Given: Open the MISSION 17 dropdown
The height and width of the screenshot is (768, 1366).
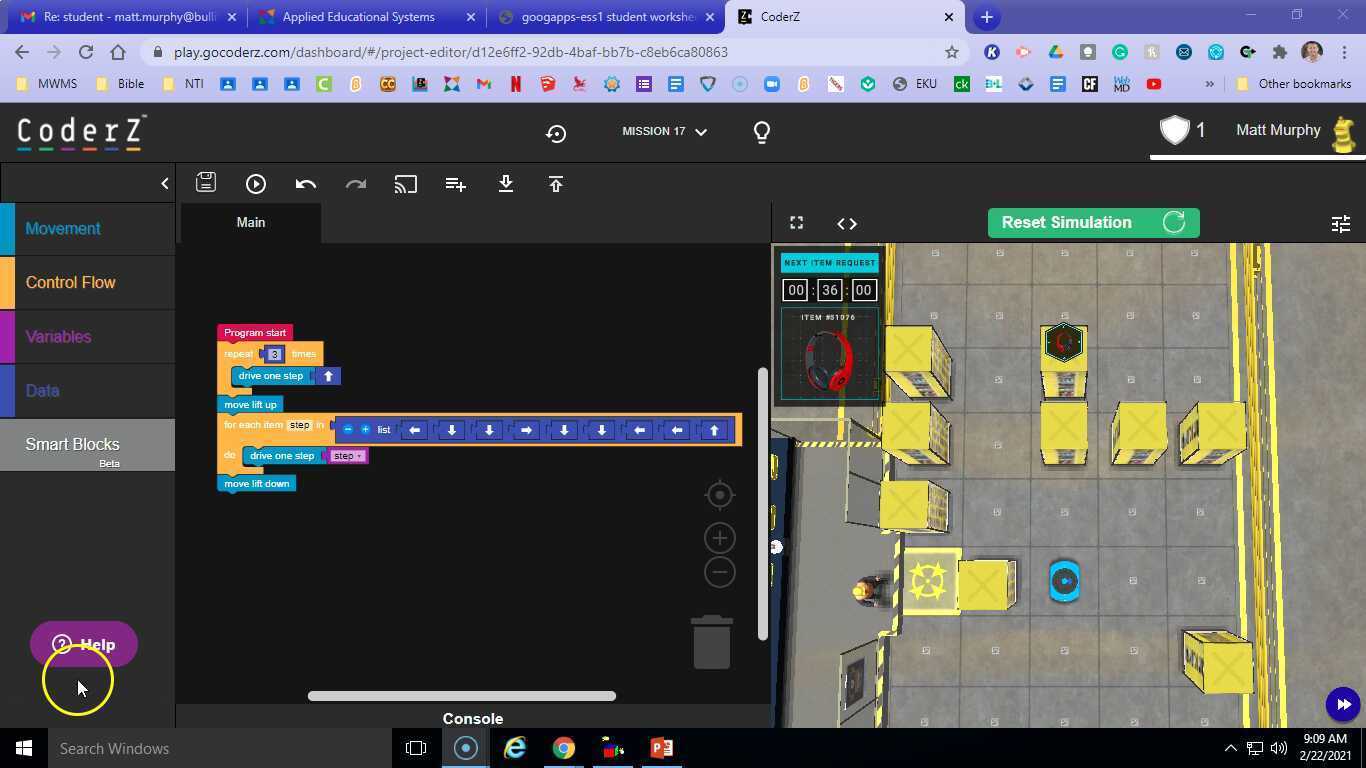Looking at the screenshot, I should coord(663,131).
